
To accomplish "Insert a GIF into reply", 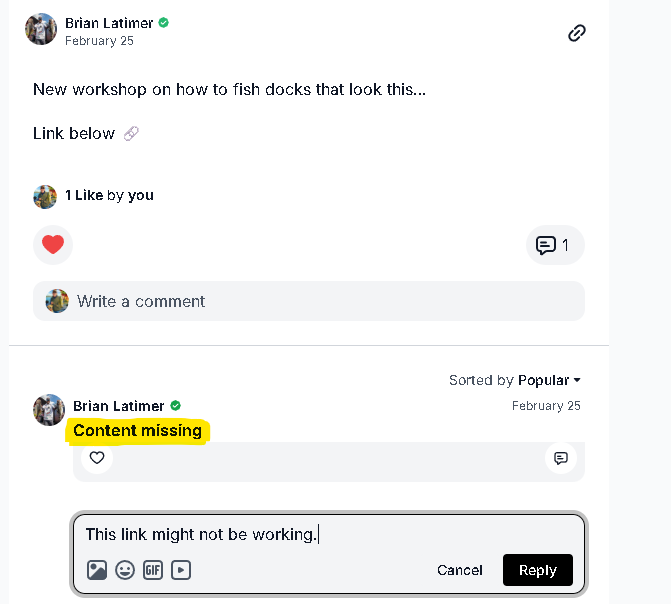I will click(153, 570).
